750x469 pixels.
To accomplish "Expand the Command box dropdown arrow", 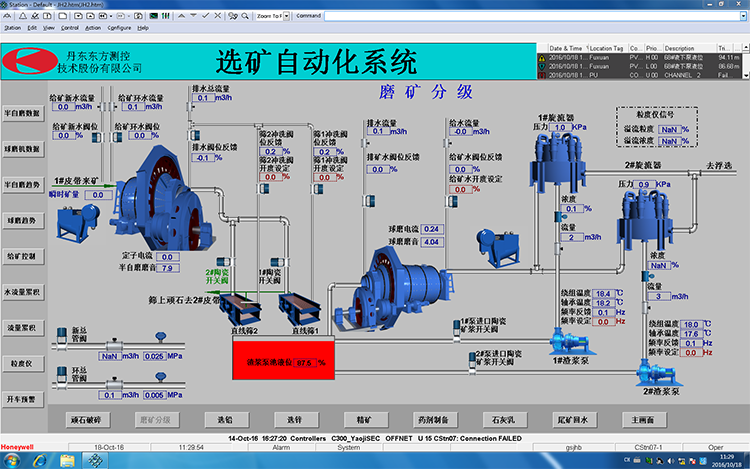I will click(x=743, y=16).
